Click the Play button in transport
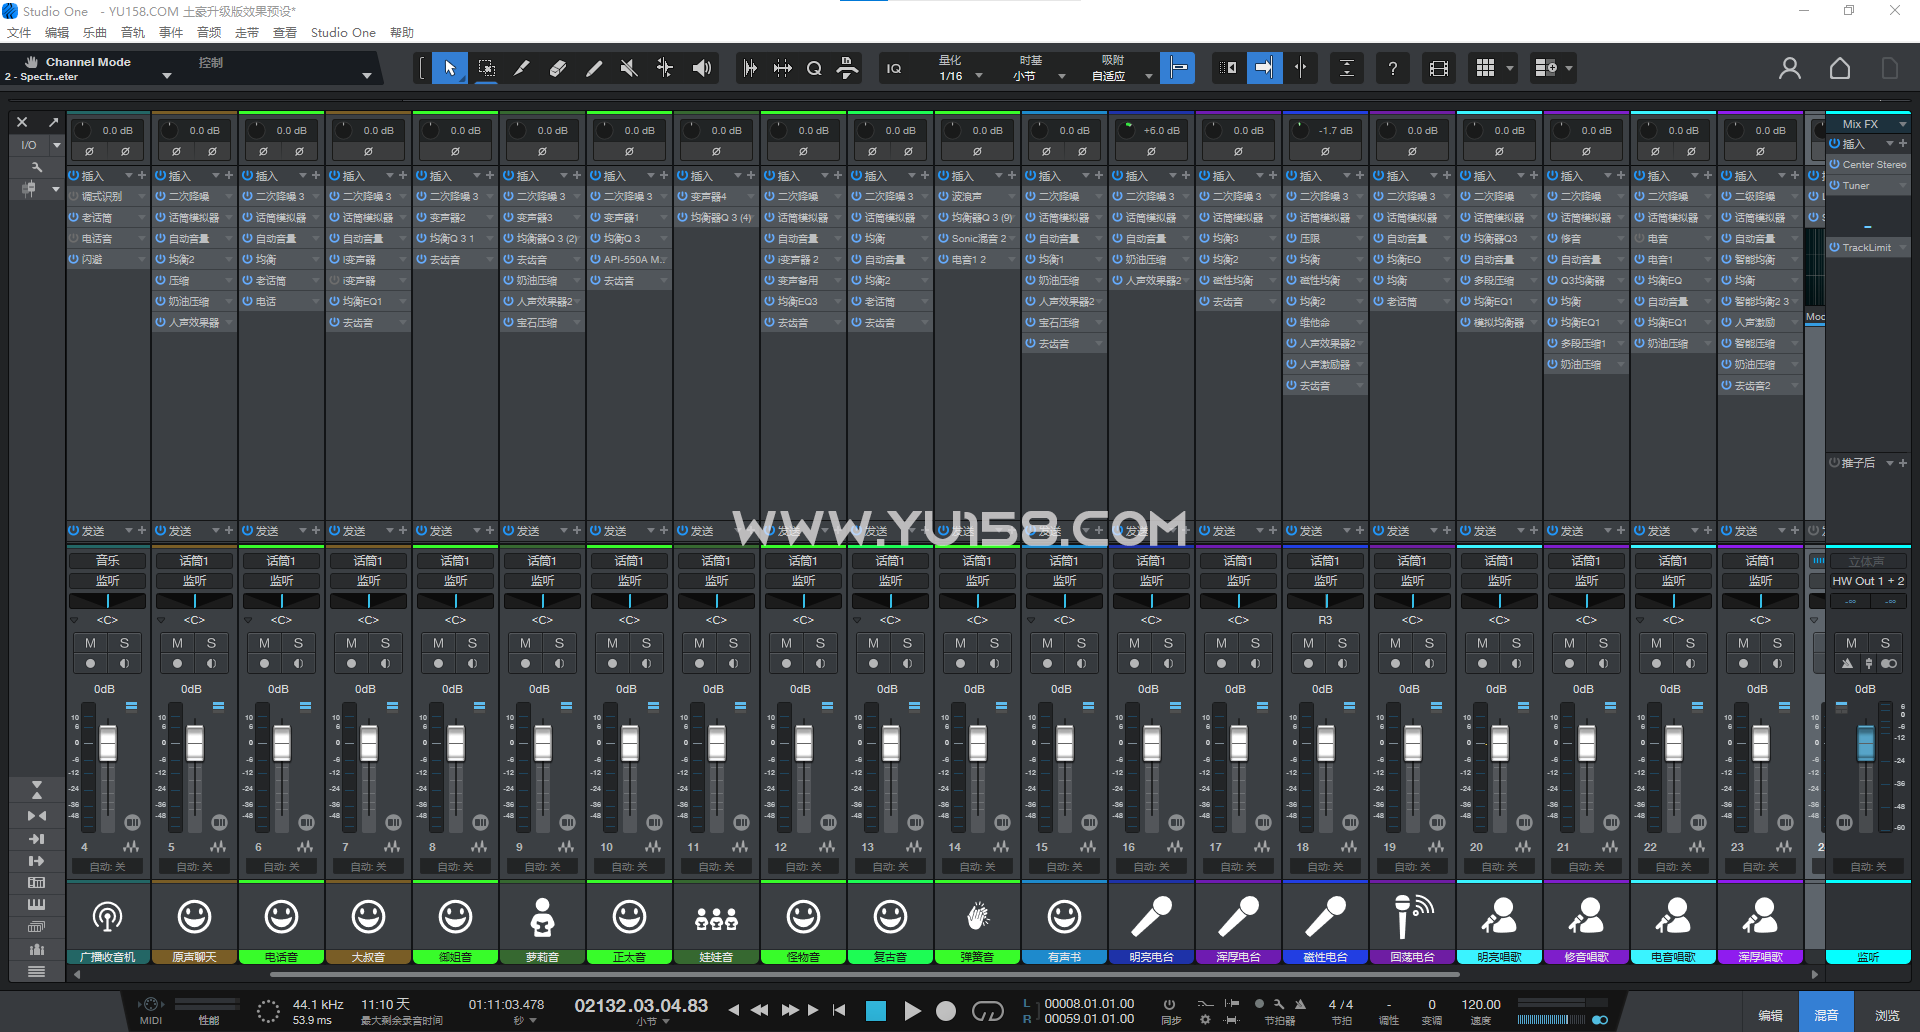The image size is (1920, 1032). [x=912, y=1011]
